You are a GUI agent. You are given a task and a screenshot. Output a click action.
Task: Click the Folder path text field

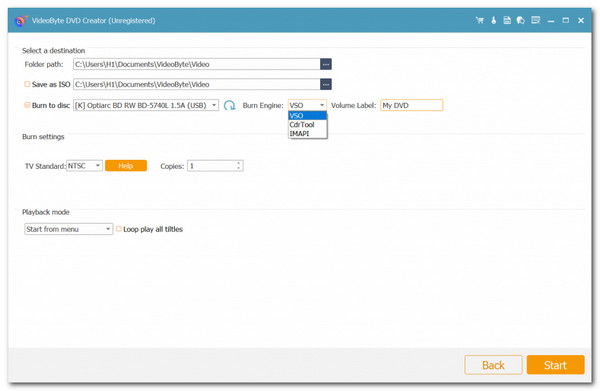point(197,64)
